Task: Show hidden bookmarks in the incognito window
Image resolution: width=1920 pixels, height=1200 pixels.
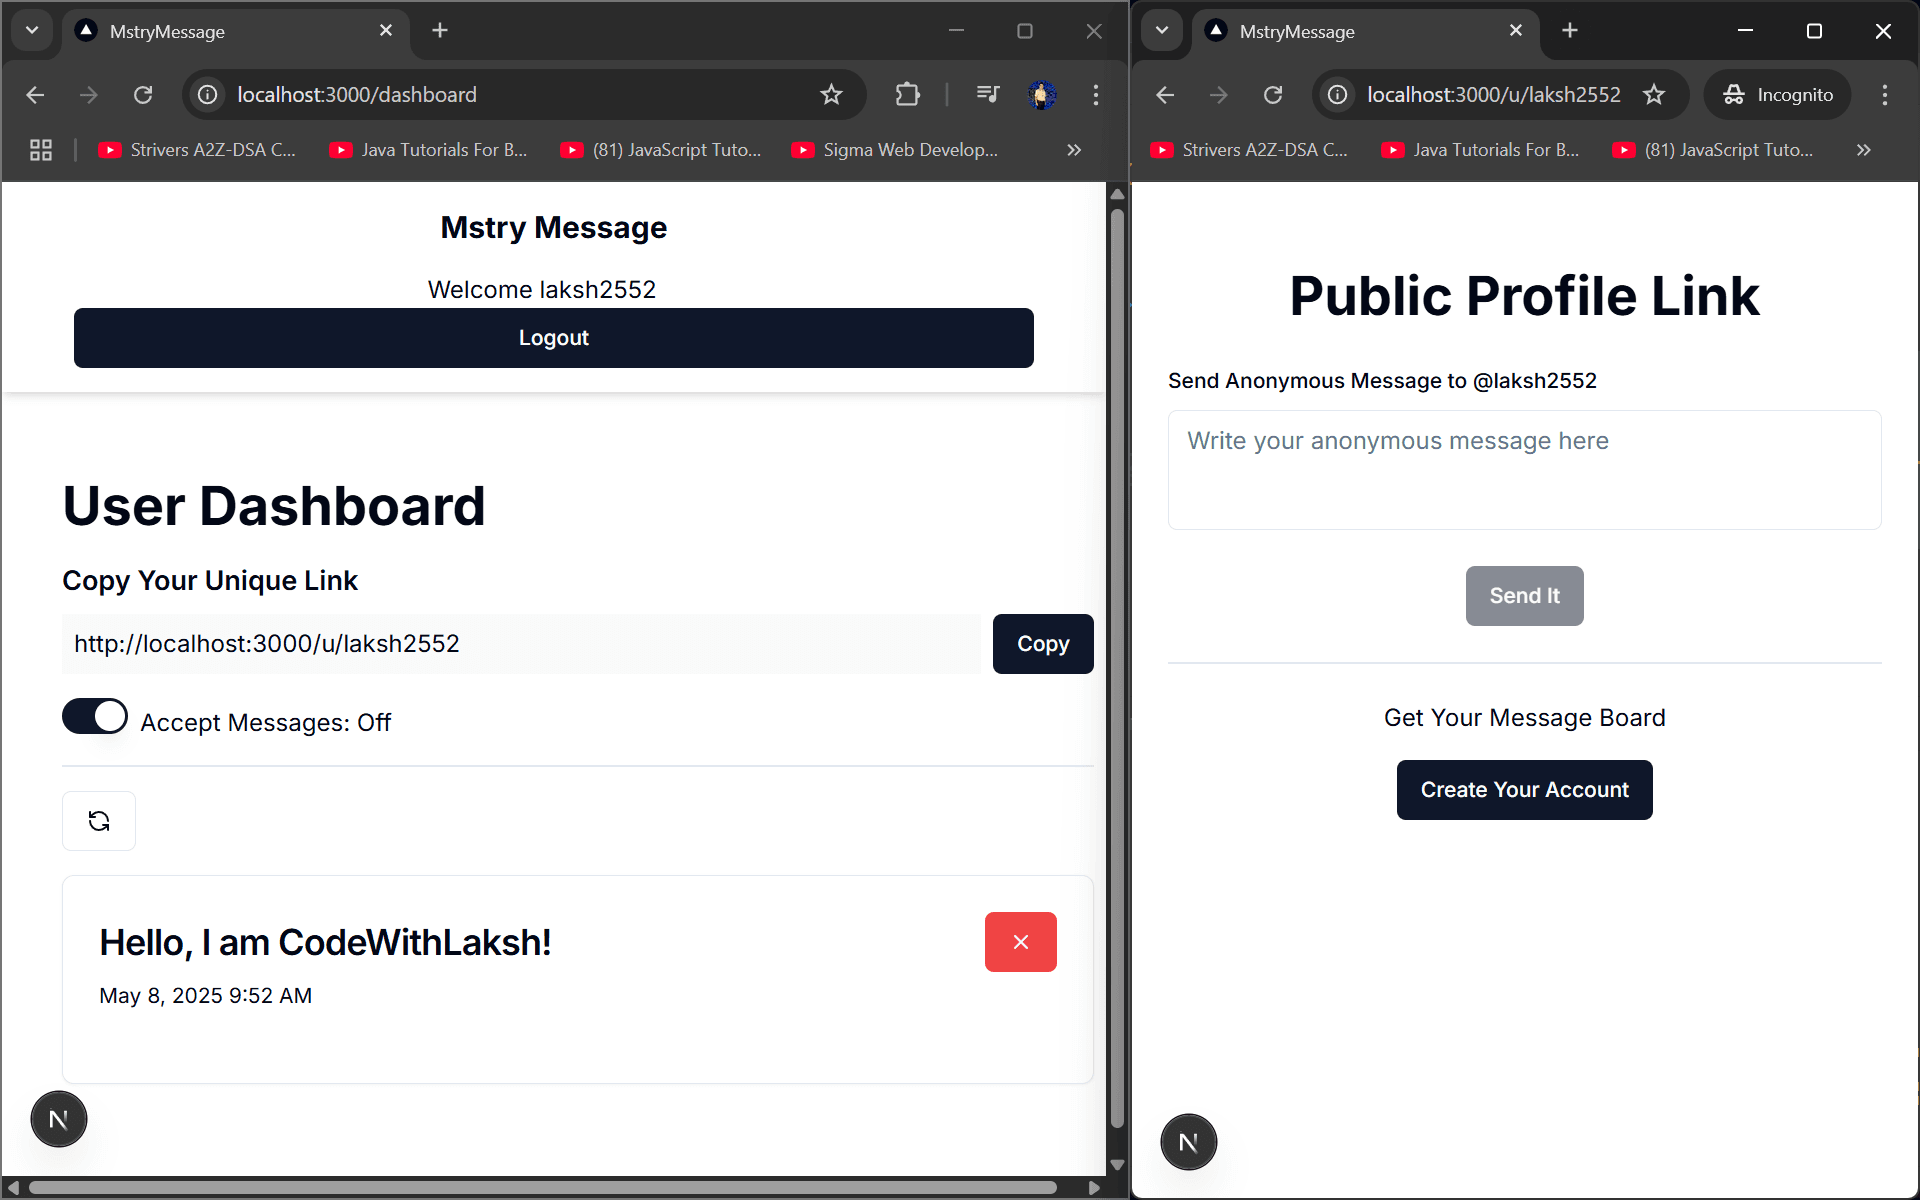Action: [x=1863, y=150]
